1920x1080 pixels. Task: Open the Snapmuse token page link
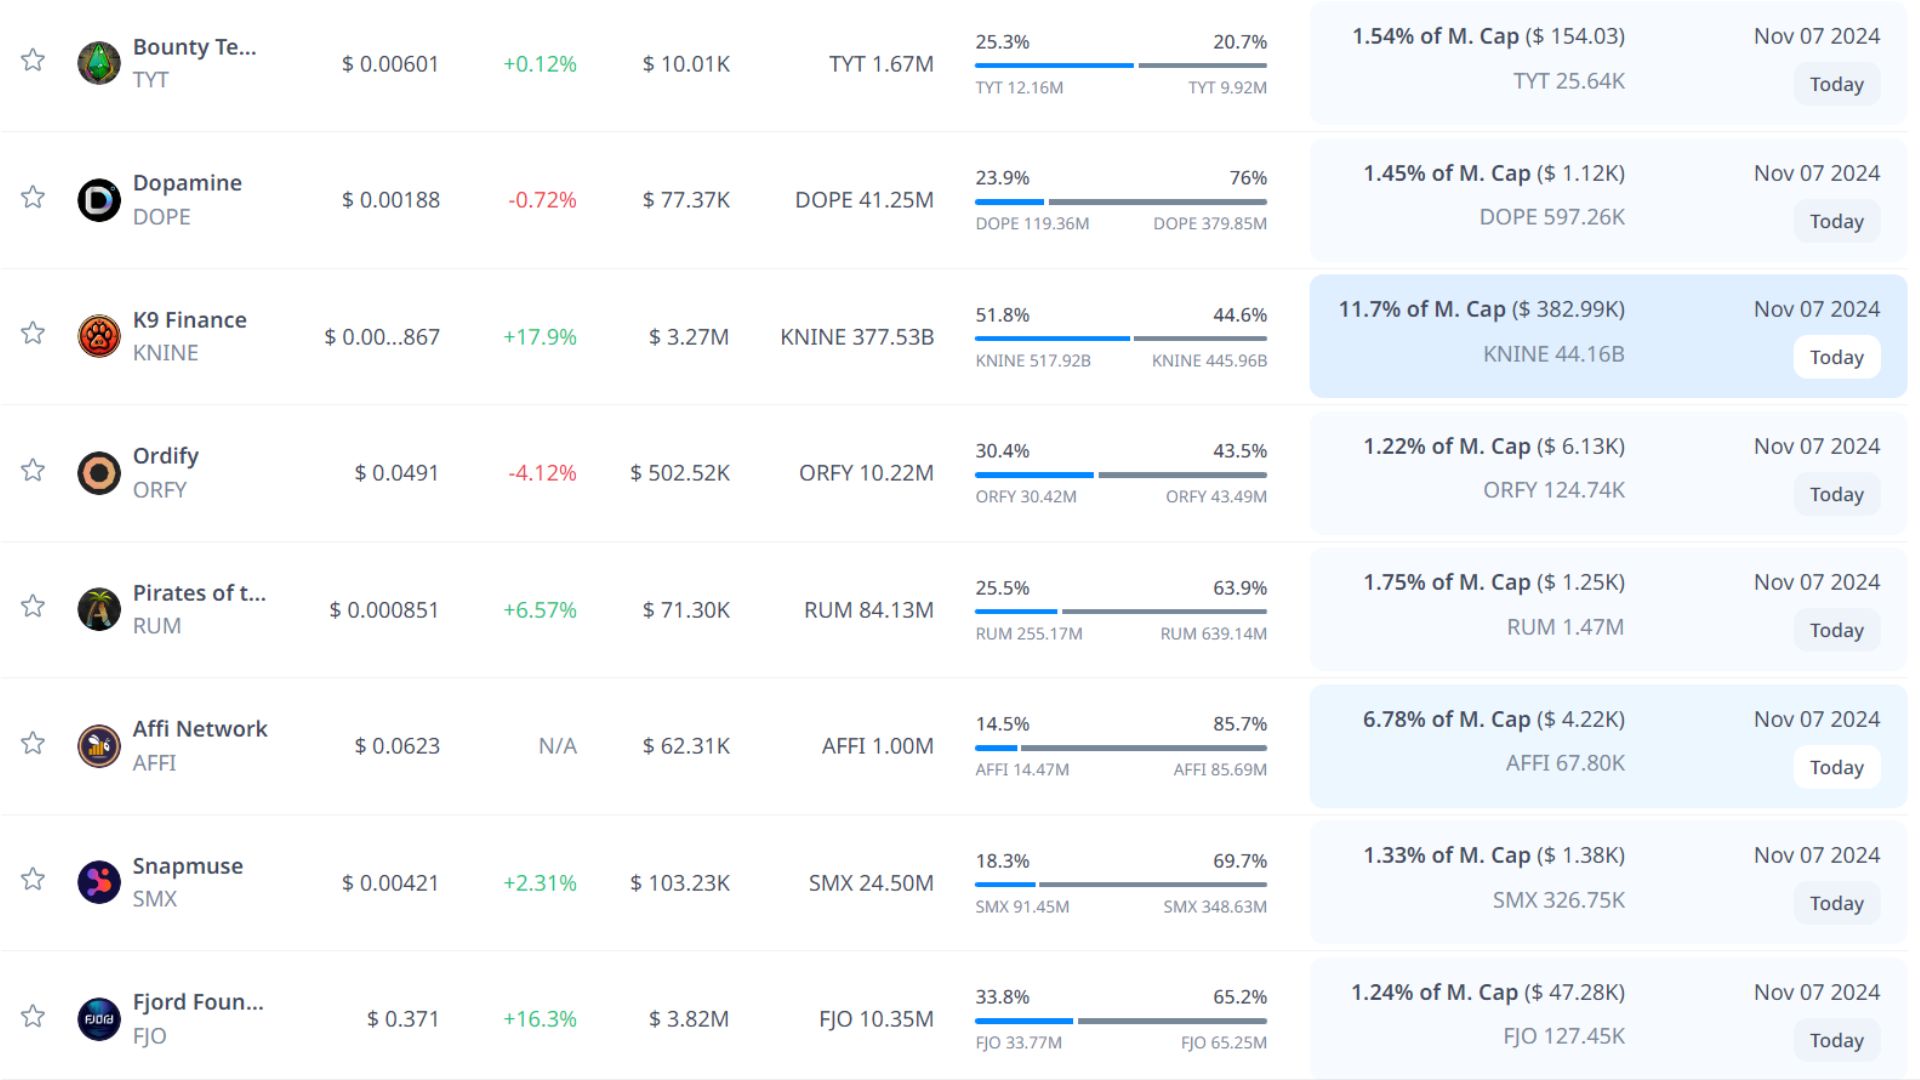[187, 866]
